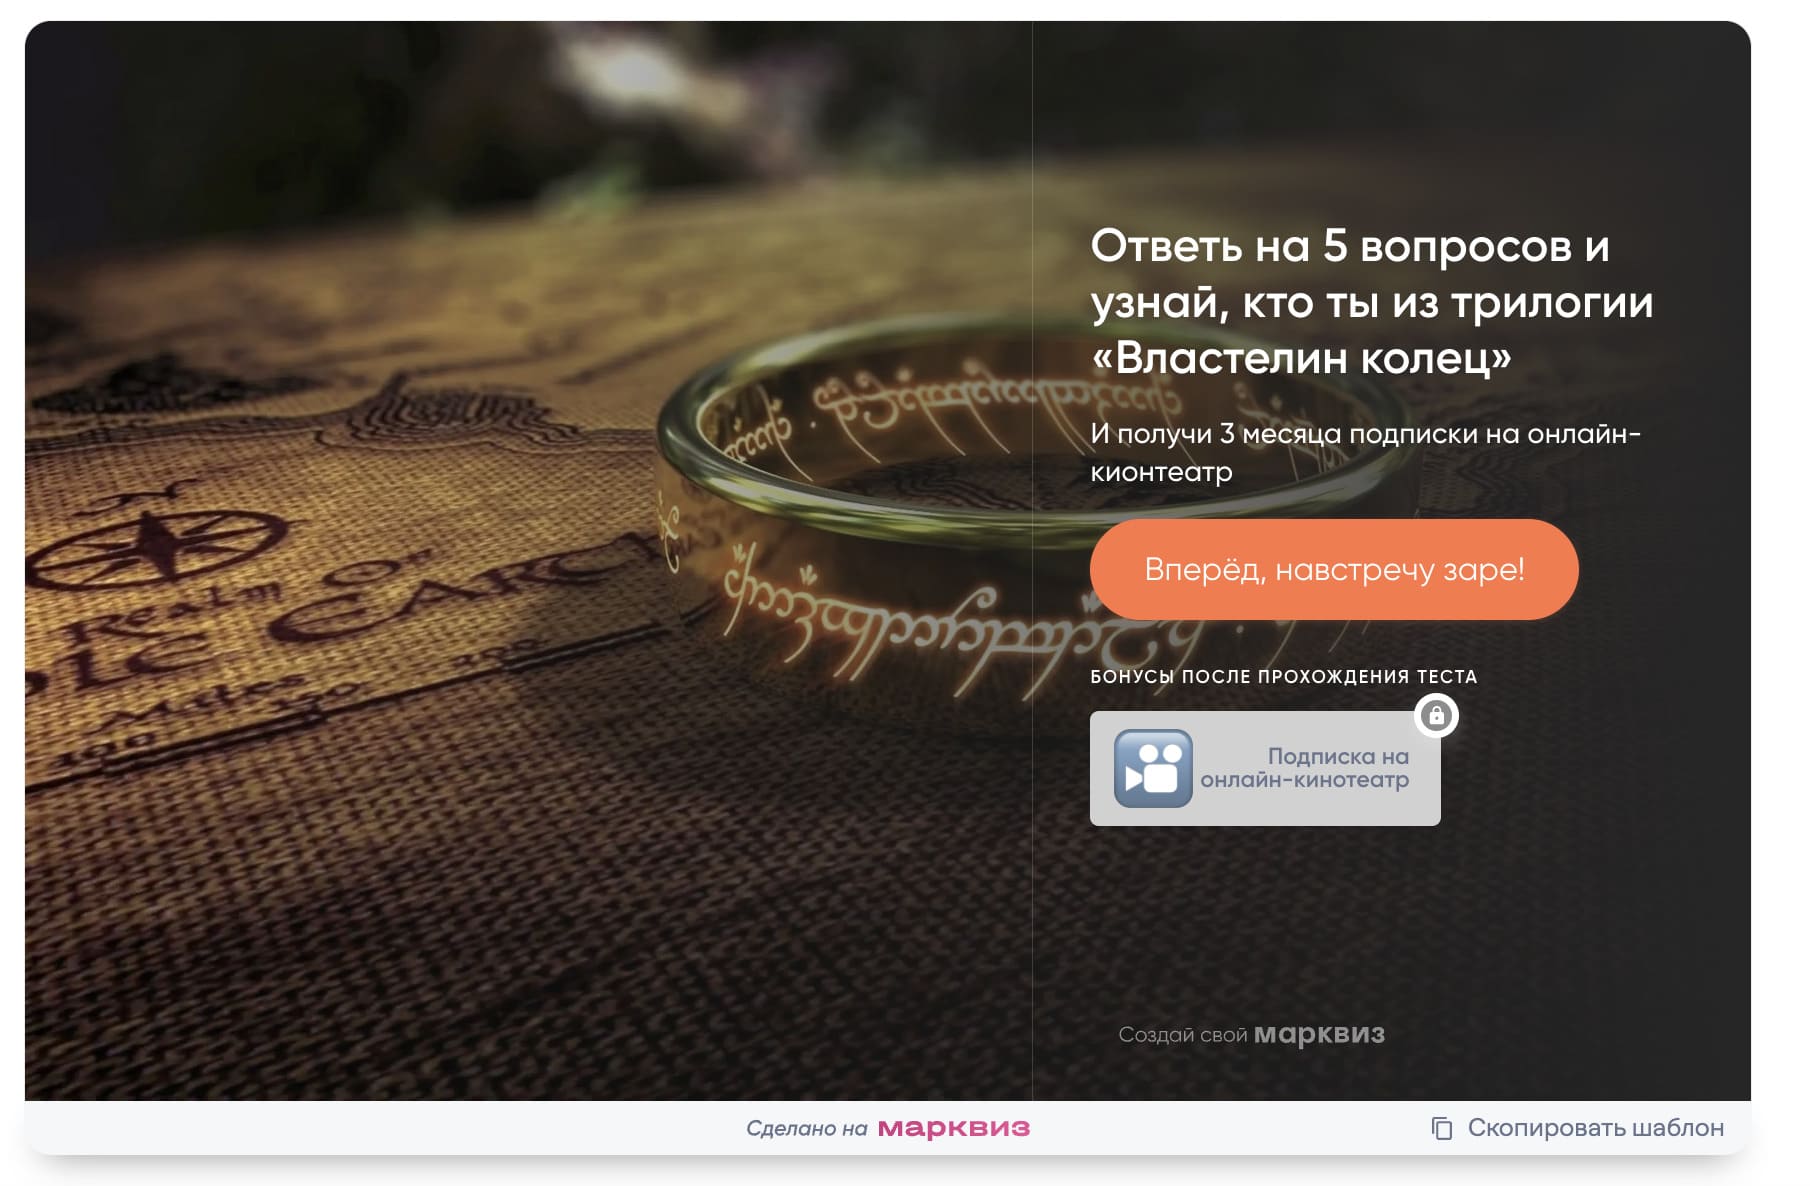
Task: Click the «БОНУСЫ ПОСЛЕ ПРОХОЖДЕНИЯ ТЕСТА» label
Action: tap(1284, 677)
